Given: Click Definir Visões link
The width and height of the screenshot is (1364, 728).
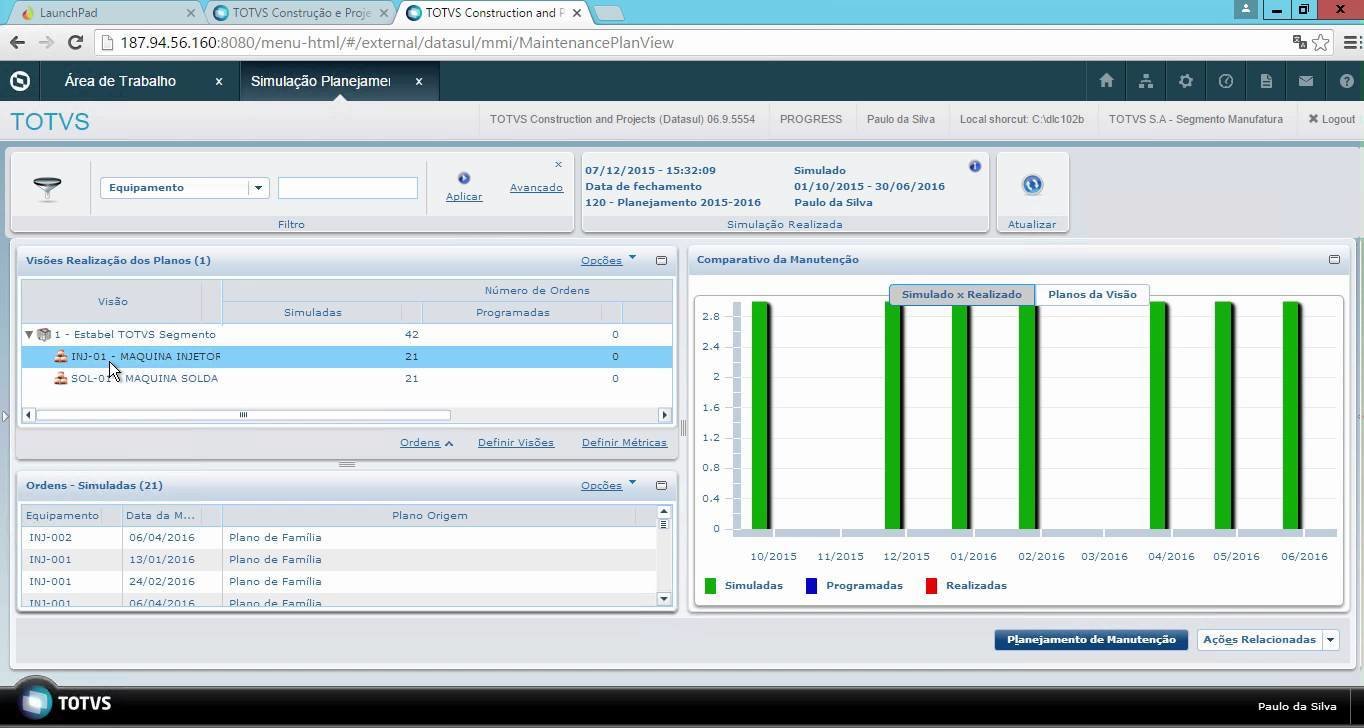Looking at the screenshot, I should (516, 442).
